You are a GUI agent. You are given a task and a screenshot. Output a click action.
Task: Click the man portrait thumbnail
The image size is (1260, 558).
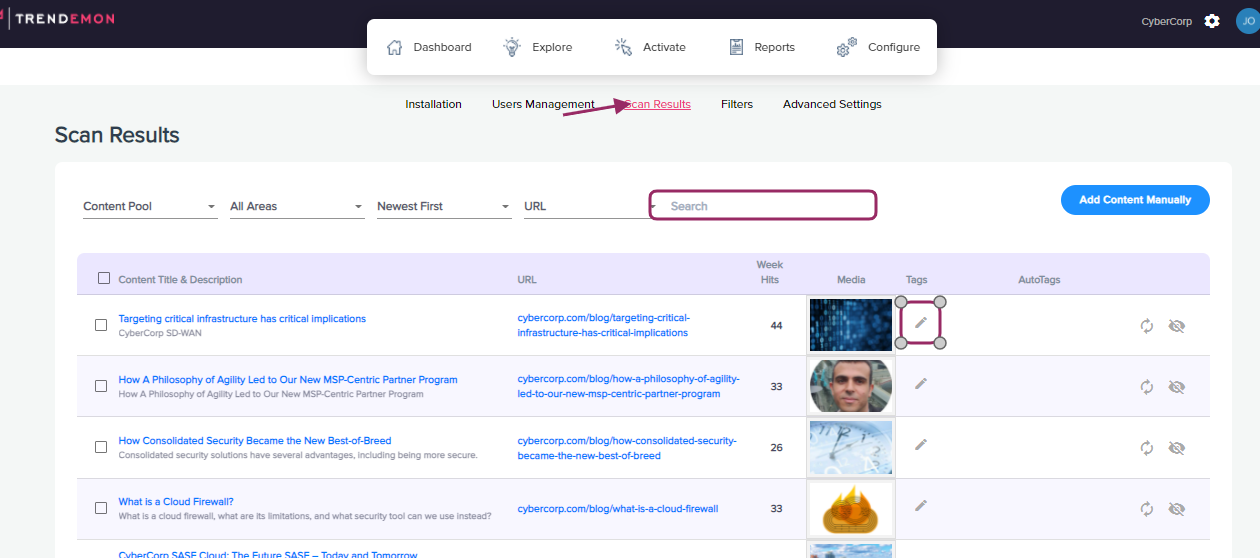(x=851, y=385)
